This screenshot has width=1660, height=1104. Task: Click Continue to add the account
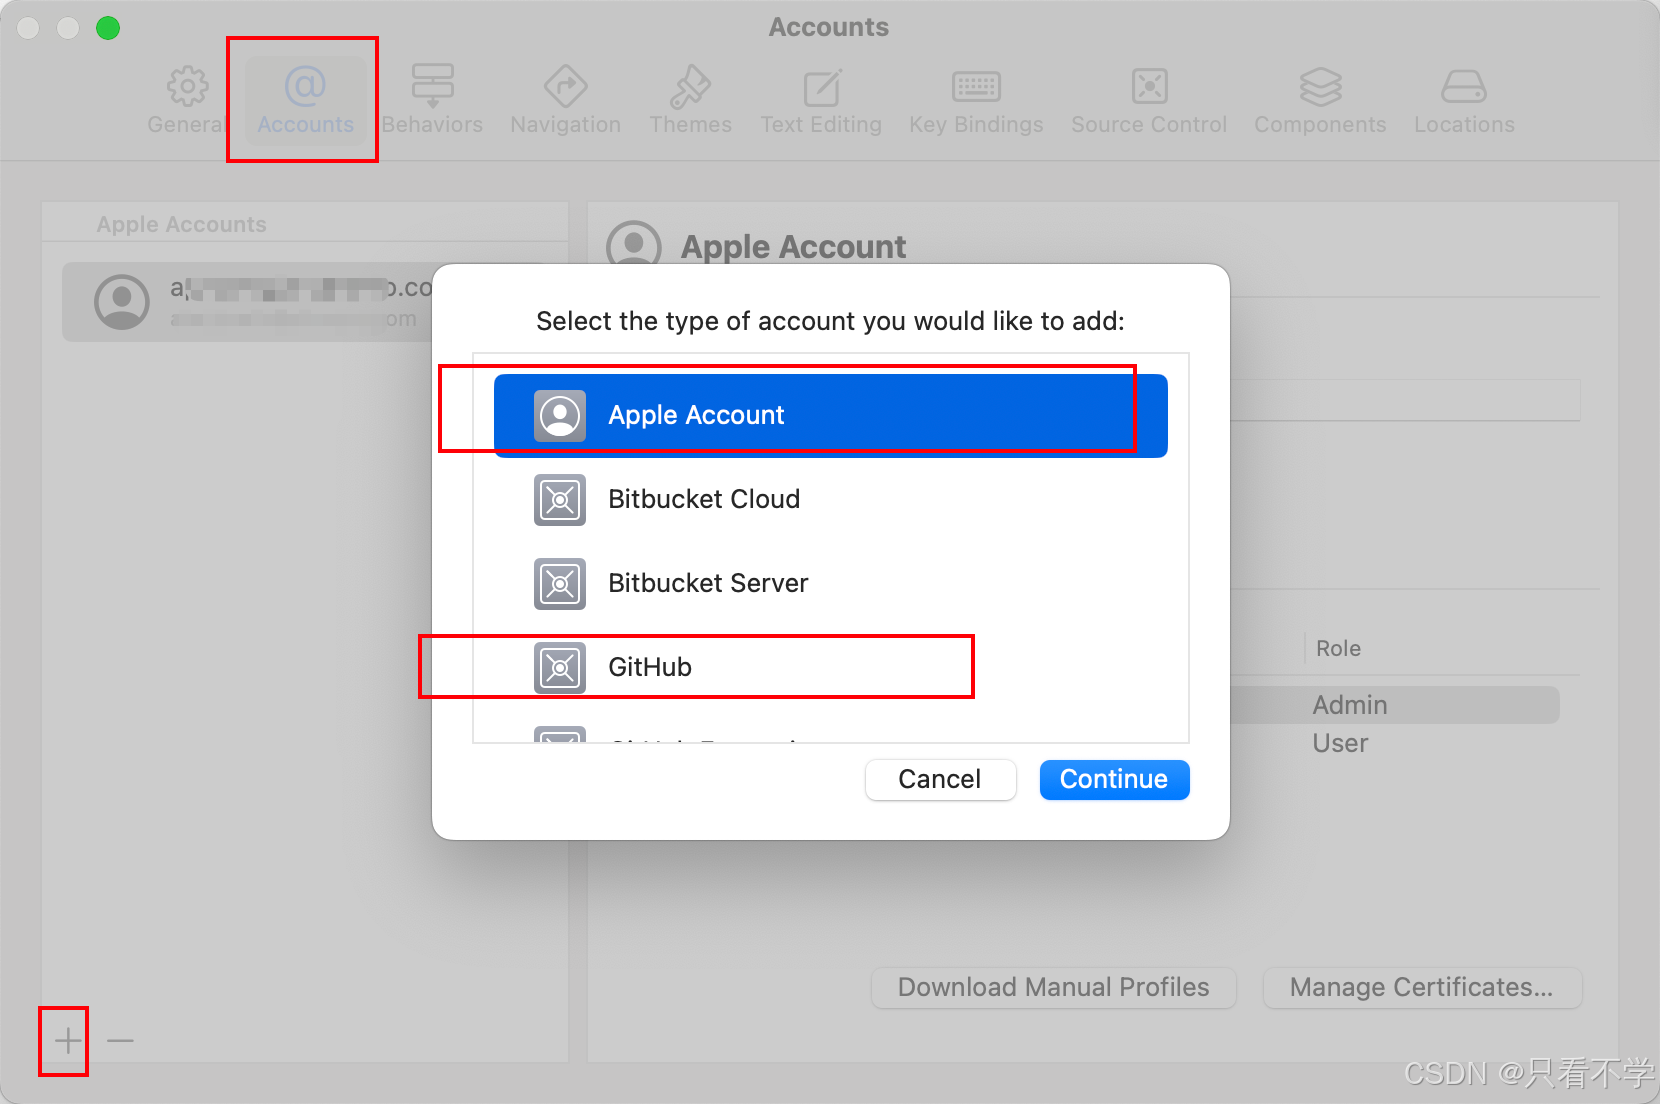pyautogui.click(x=1114, y=780)
